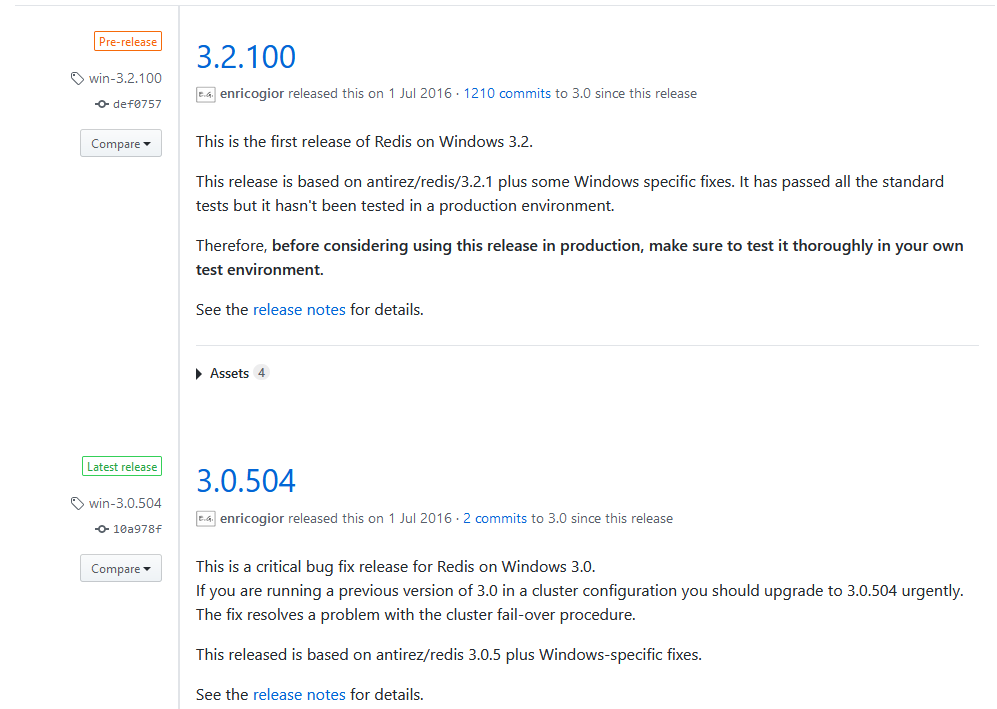This screenshot has height=709, width=997.
Task: Click enricogior username in 3.0.504 release
Action: coord(252,518)
